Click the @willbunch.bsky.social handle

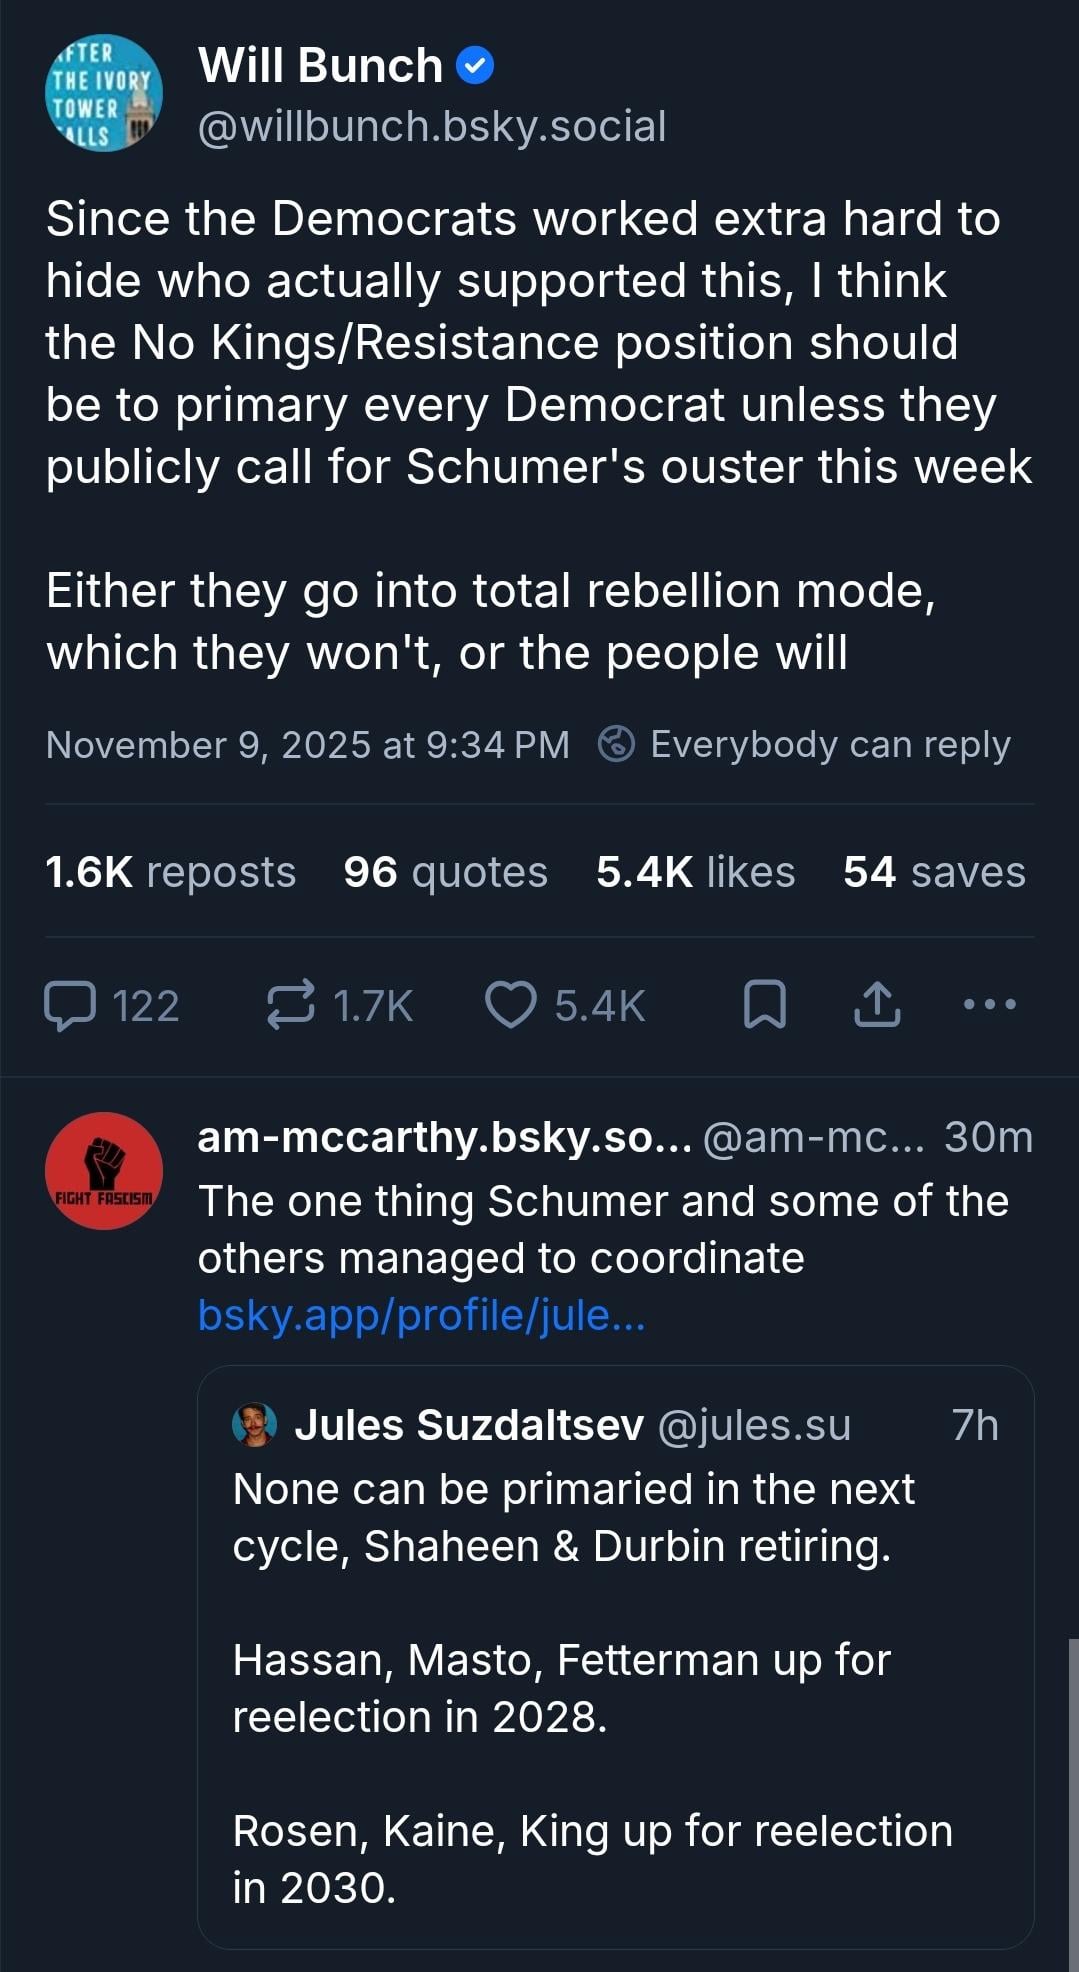click(432, 127)
